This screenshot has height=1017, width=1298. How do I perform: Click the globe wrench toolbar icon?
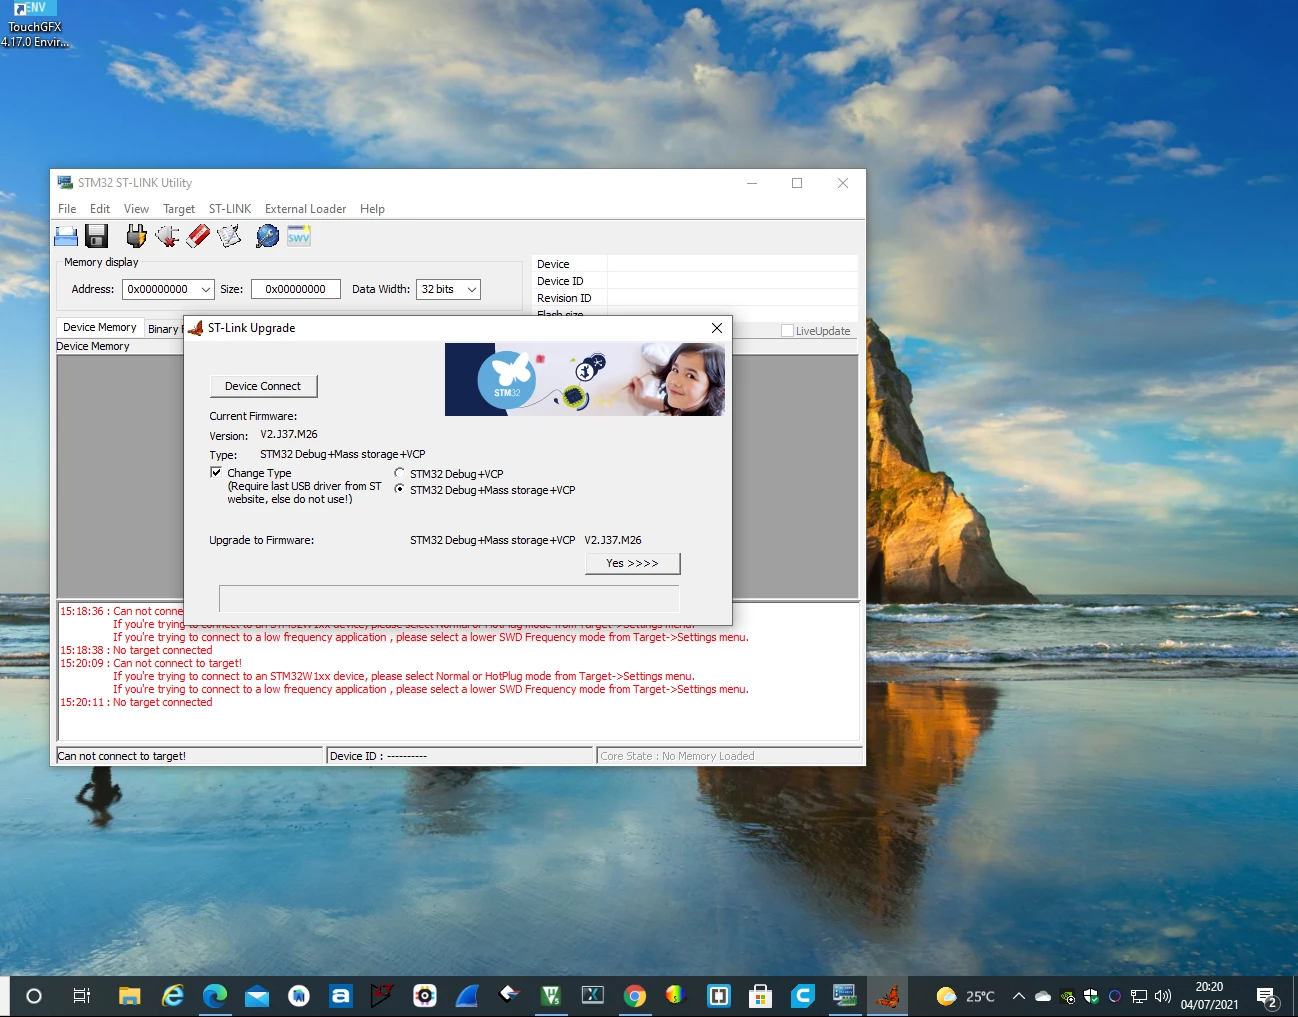click(268, 236)
